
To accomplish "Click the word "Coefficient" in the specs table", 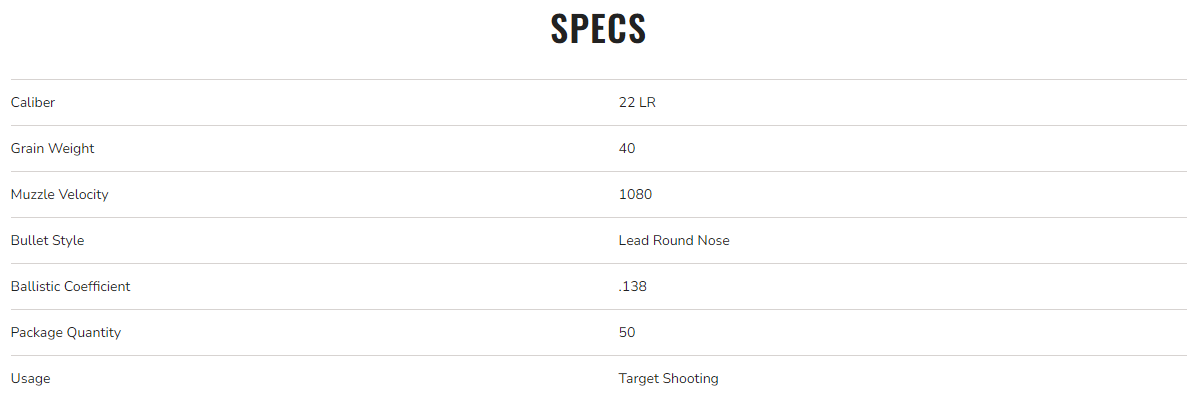I will coord(97,286).
